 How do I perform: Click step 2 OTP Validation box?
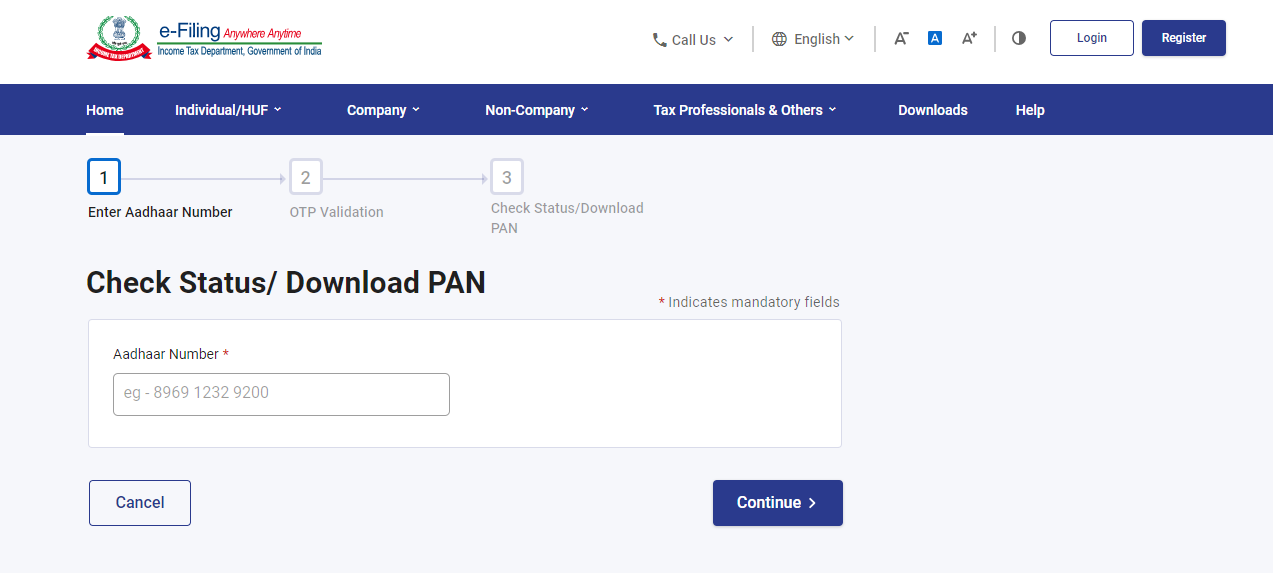pyautogui.click(x=305, y=178)
